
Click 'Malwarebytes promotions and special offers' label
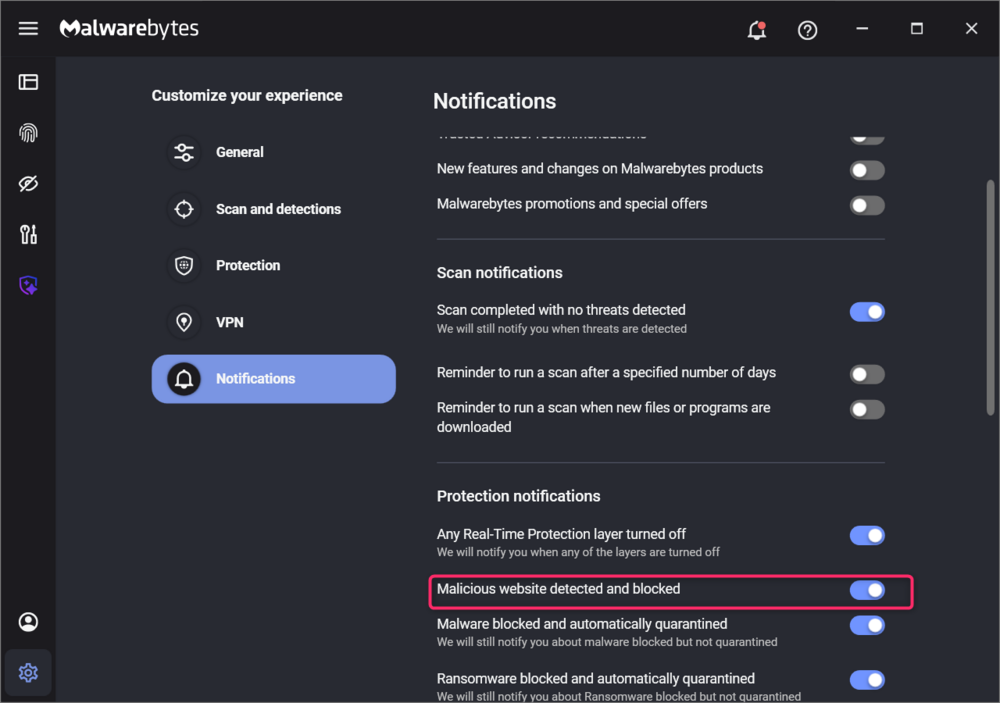571,204
